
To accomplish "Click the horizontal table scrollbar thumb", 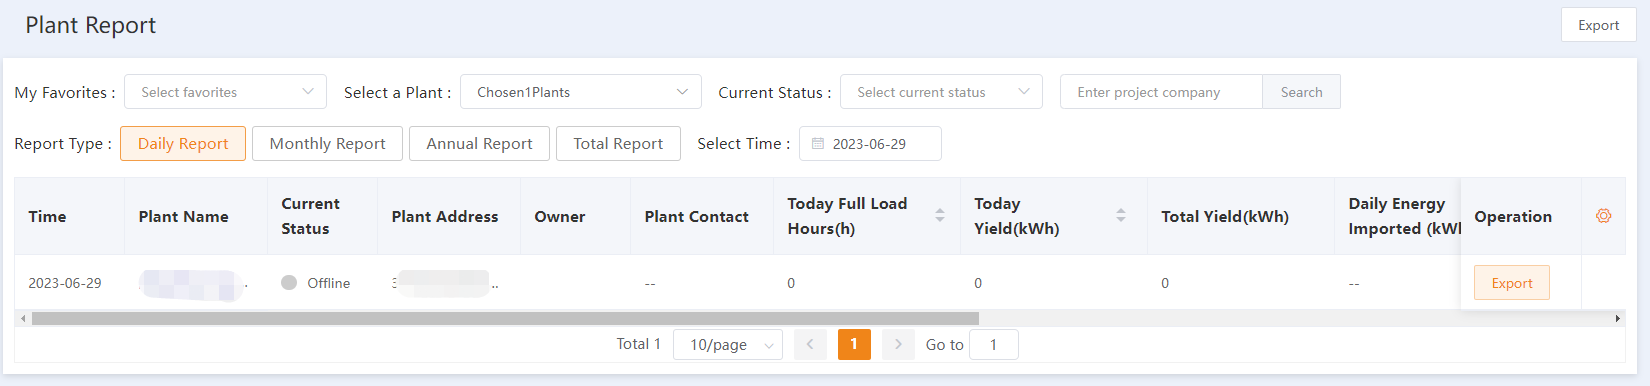I will point(505,319).
